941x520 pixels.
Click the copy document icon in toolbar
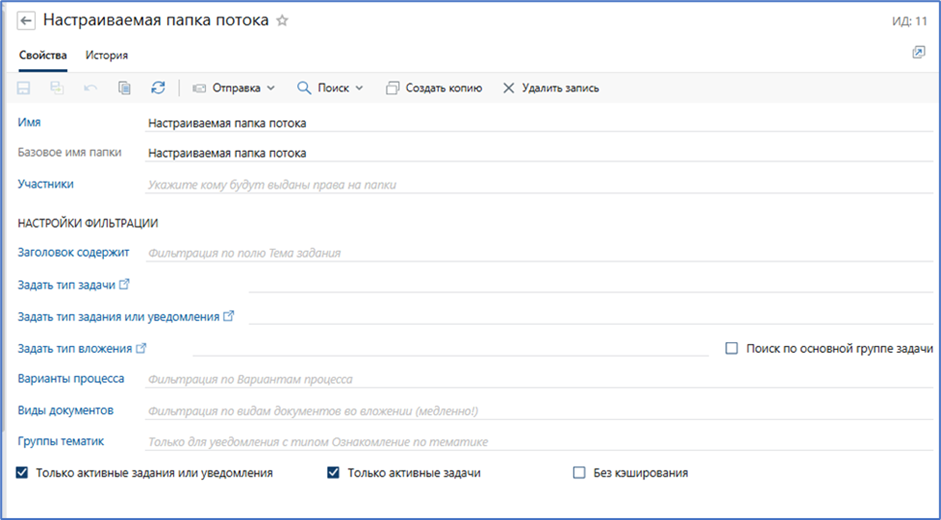tap(124, 88)
